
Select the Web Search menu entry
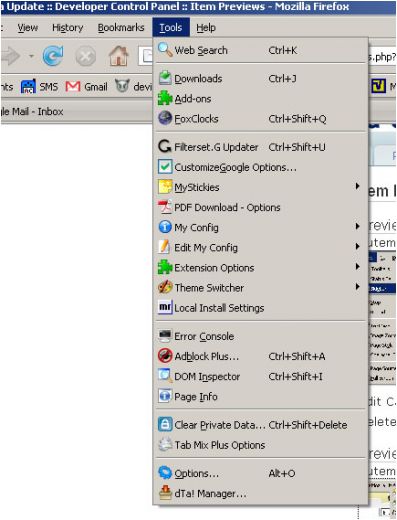pyautogui.click(x=261, y=50)
